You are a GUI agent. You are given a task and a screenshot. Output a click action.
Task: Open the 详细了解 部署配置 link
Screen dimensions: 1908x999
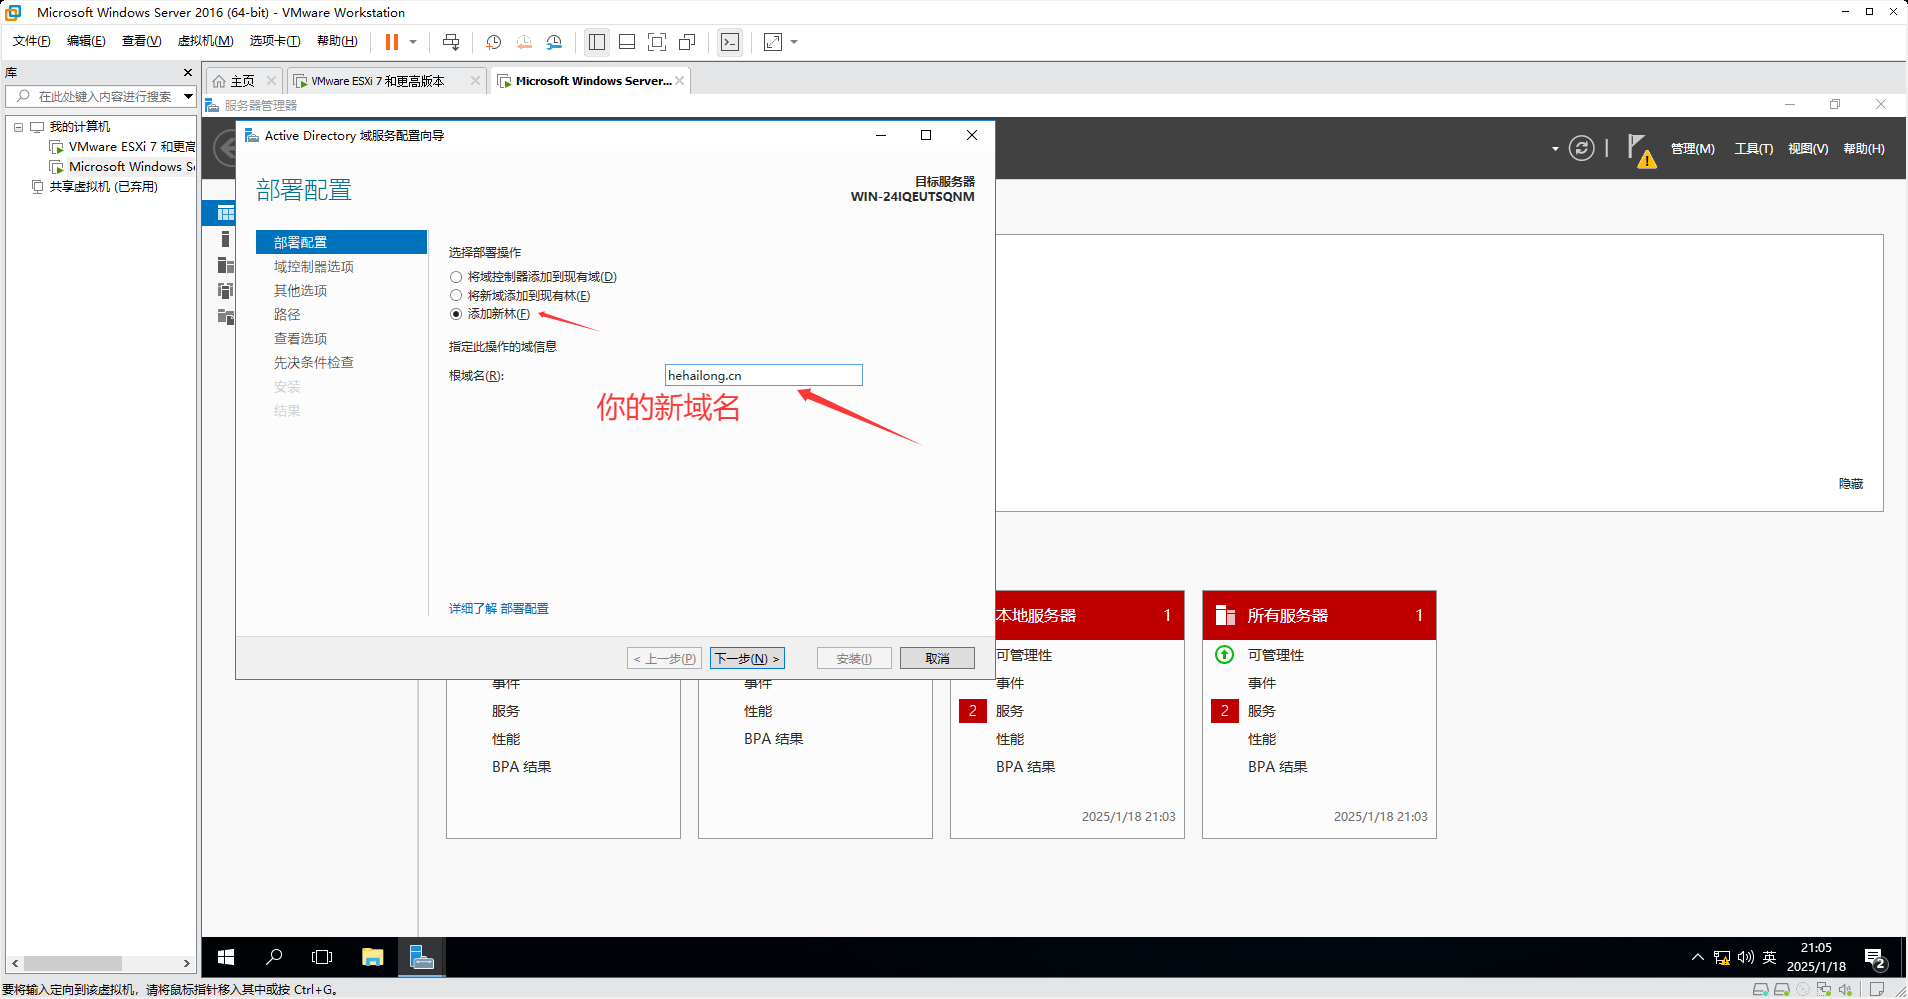[498, 608]
